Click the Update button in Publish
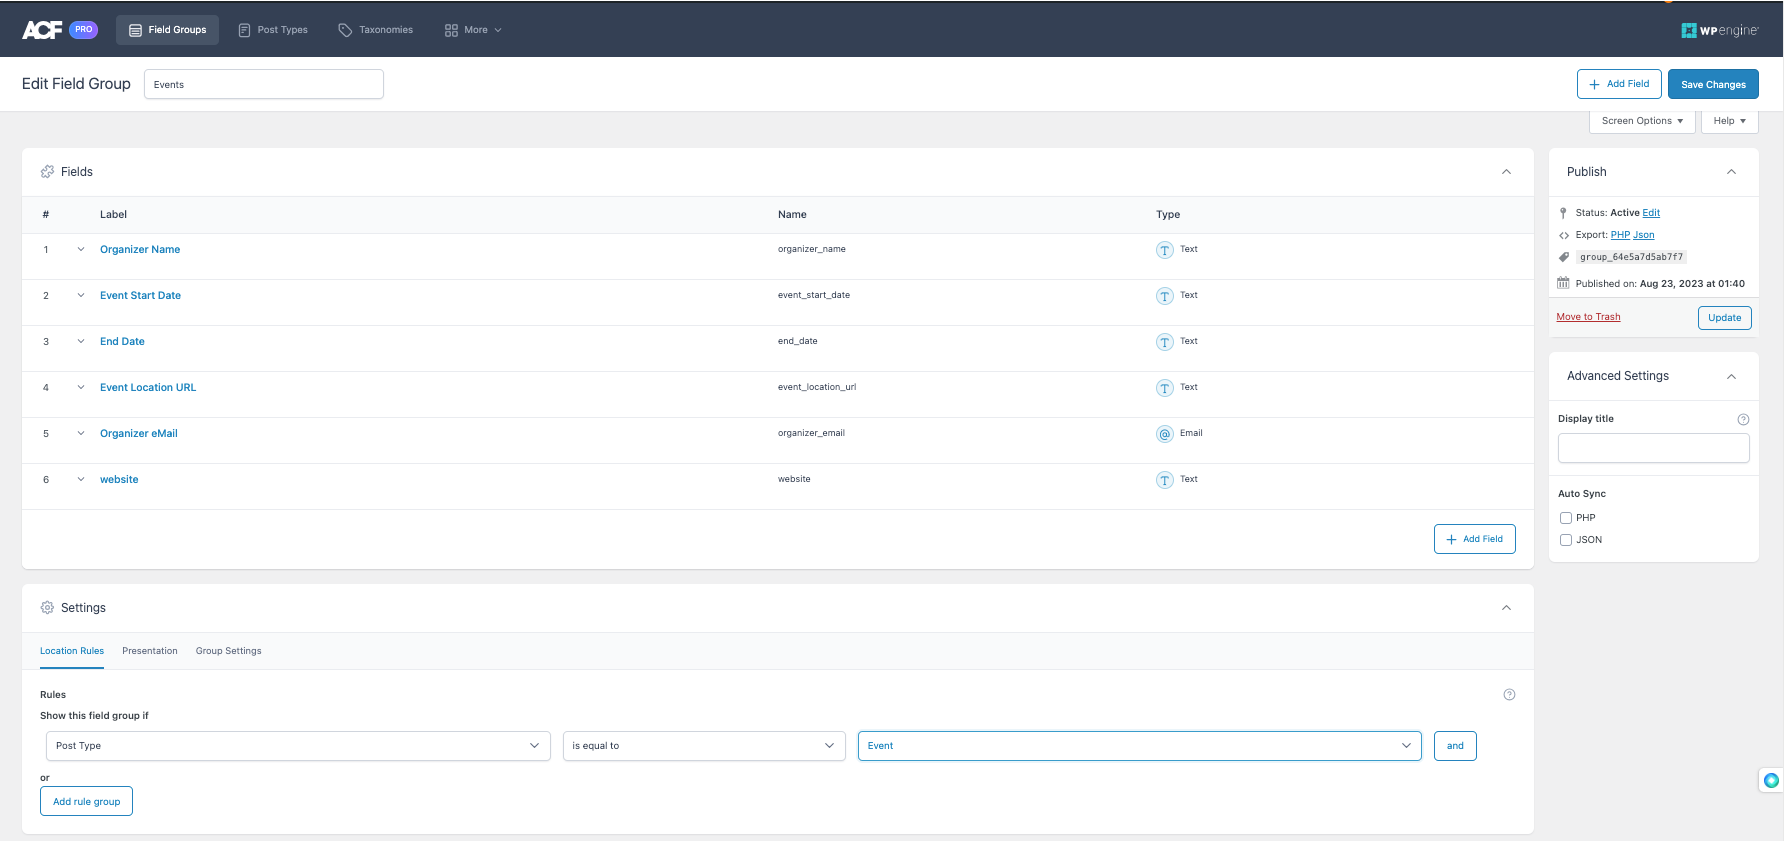 pos(1725,318)
